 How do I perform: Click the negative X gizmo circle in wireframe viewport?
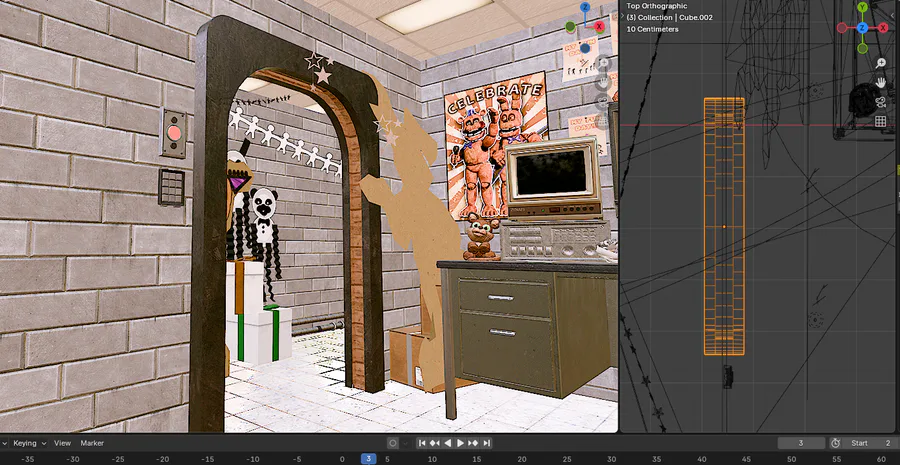coord(842,28)
